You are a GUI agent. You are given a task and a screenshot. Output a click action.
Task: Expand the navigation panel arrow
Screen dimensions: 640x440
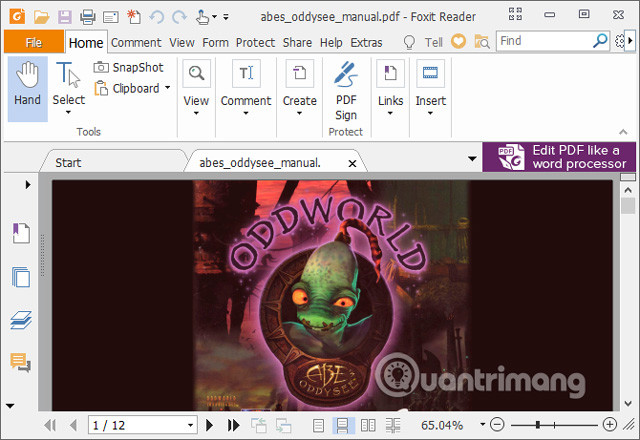point(27,184)
